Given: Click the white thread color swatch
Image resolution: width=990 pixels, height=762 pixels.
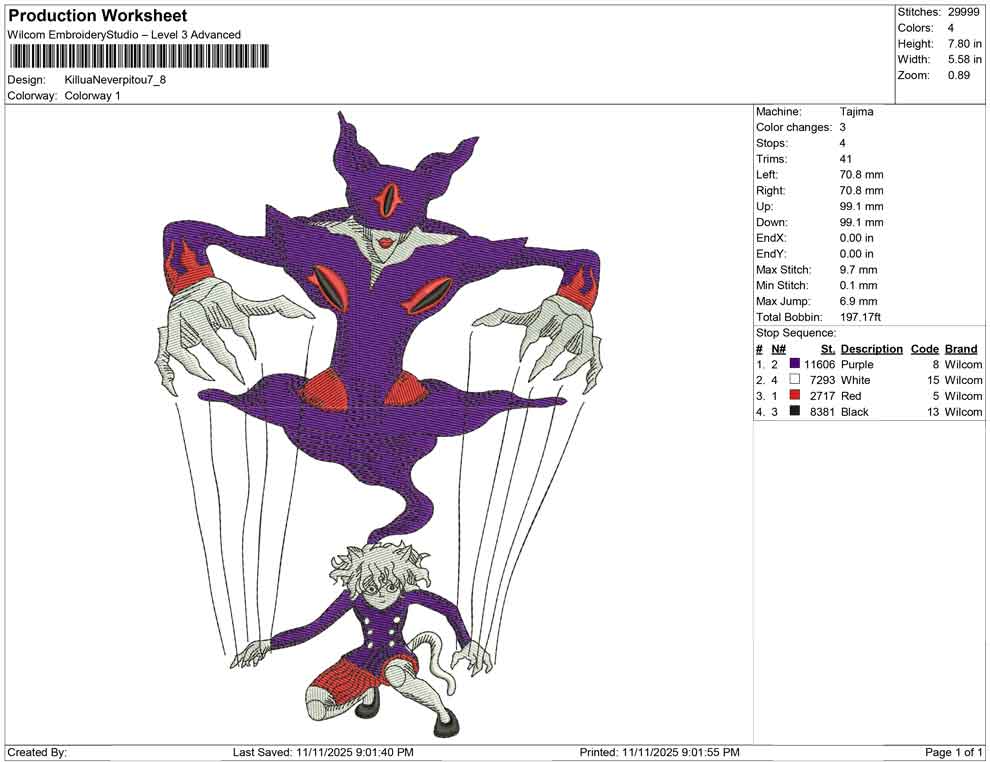Looking at the screenshot, I should click(795, 379).
